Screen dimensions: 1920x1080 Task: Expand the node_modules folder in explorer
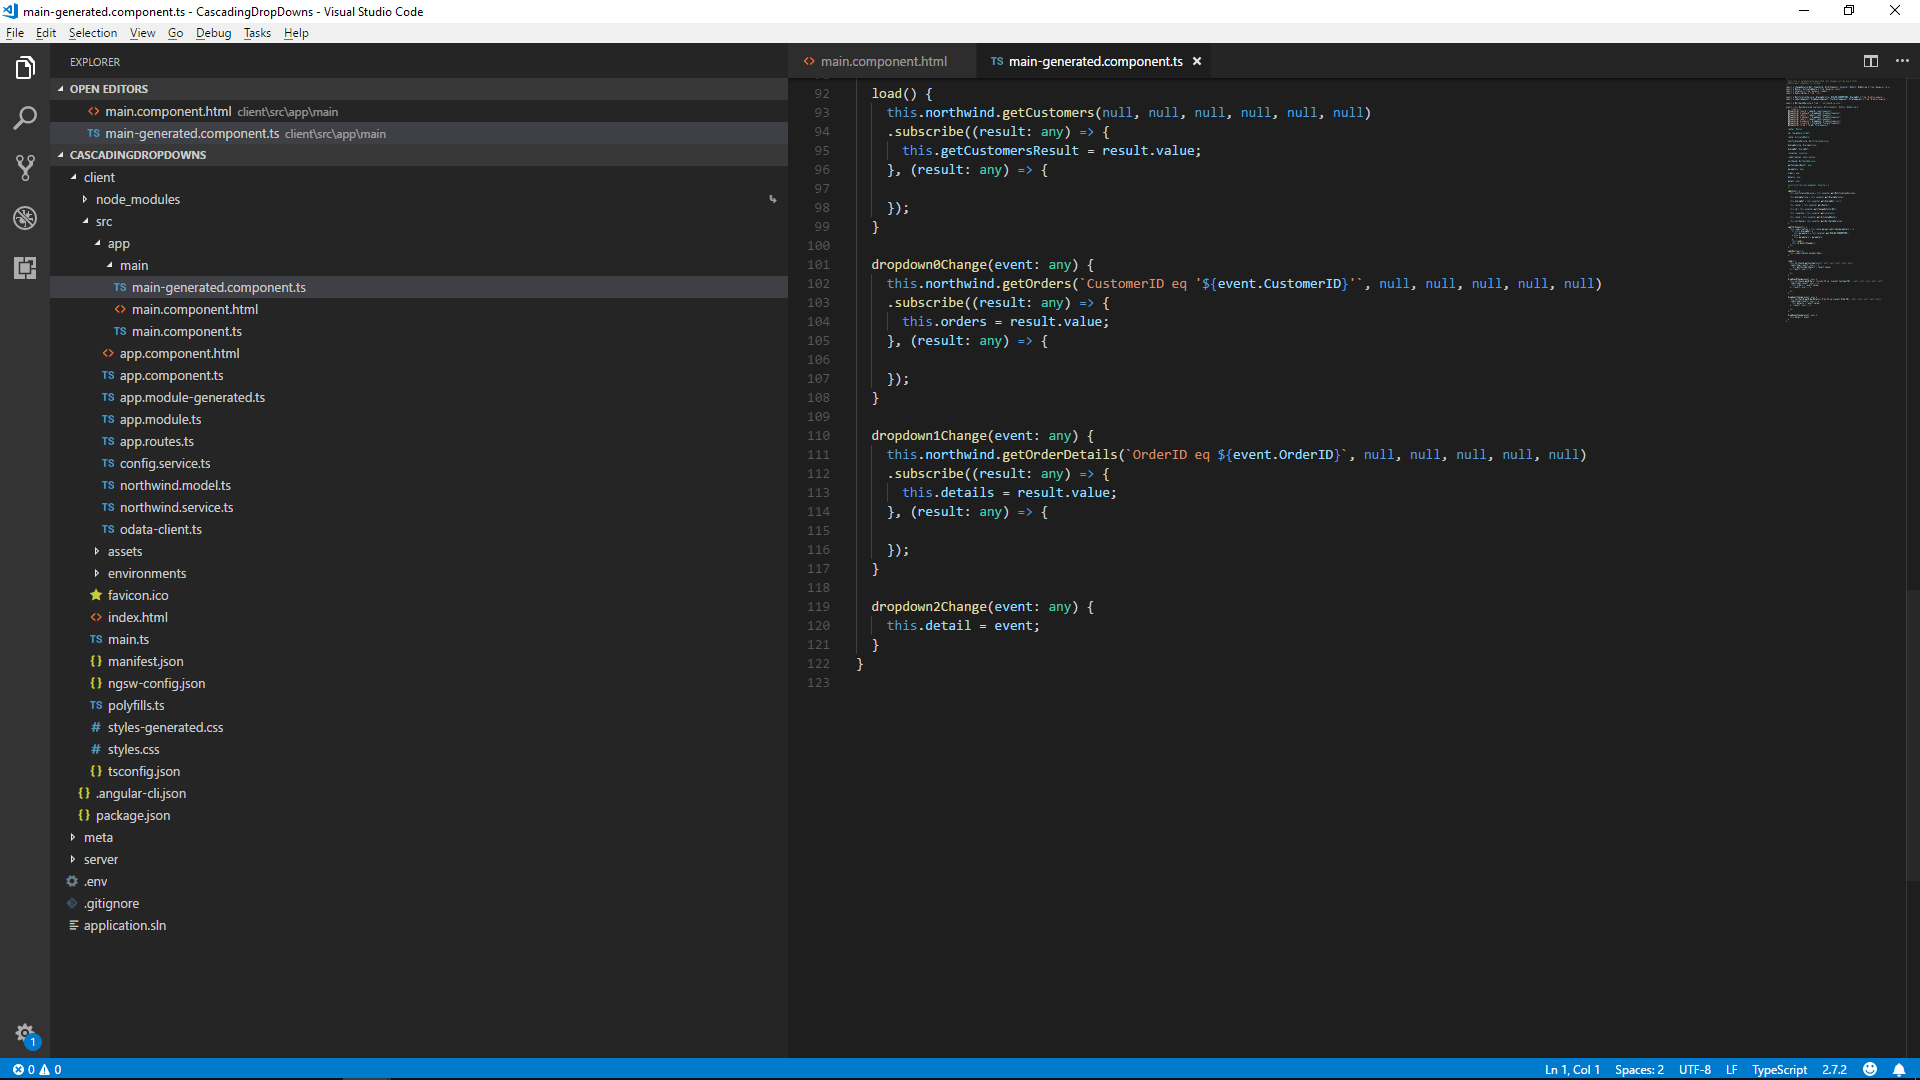(138, 198)
